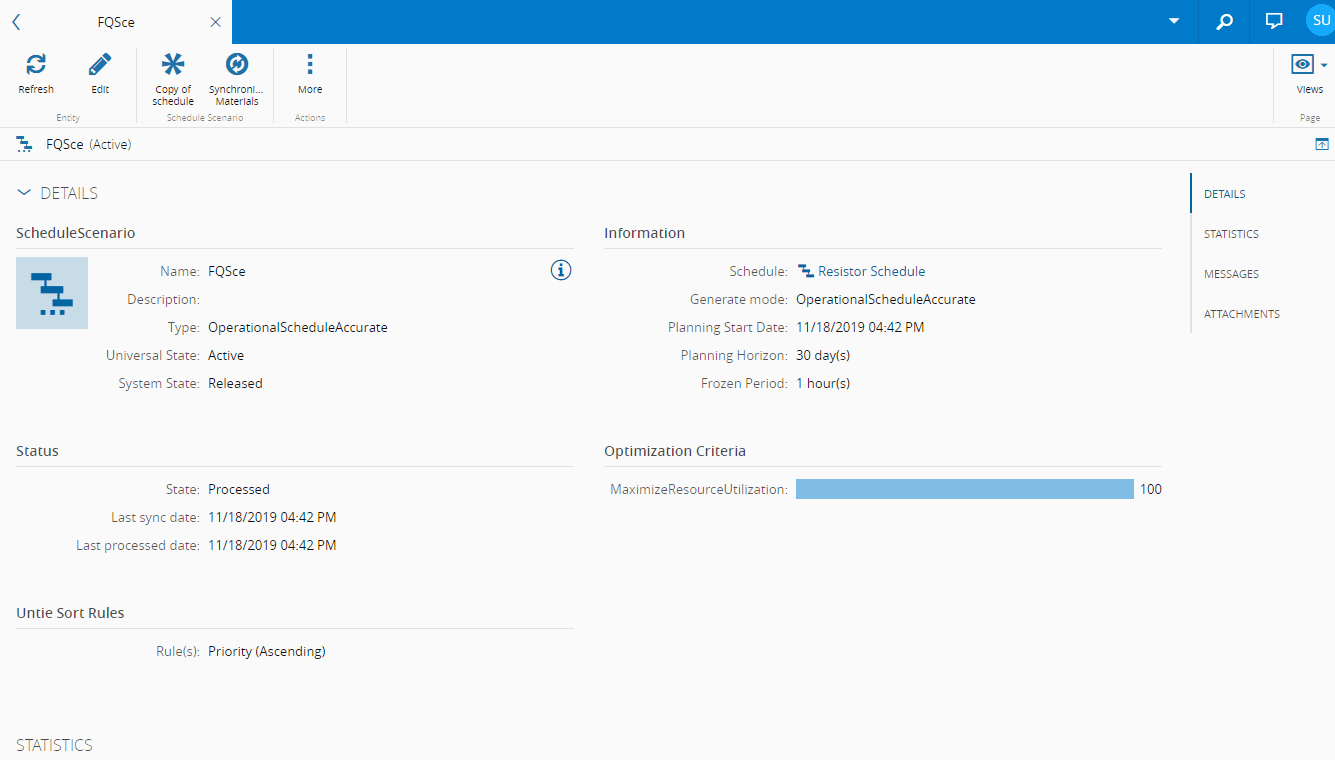Viewport: 1335px width, 760px height.
Task: Click the ScheduleScenario thumbnail image
Action: (52, 293)
